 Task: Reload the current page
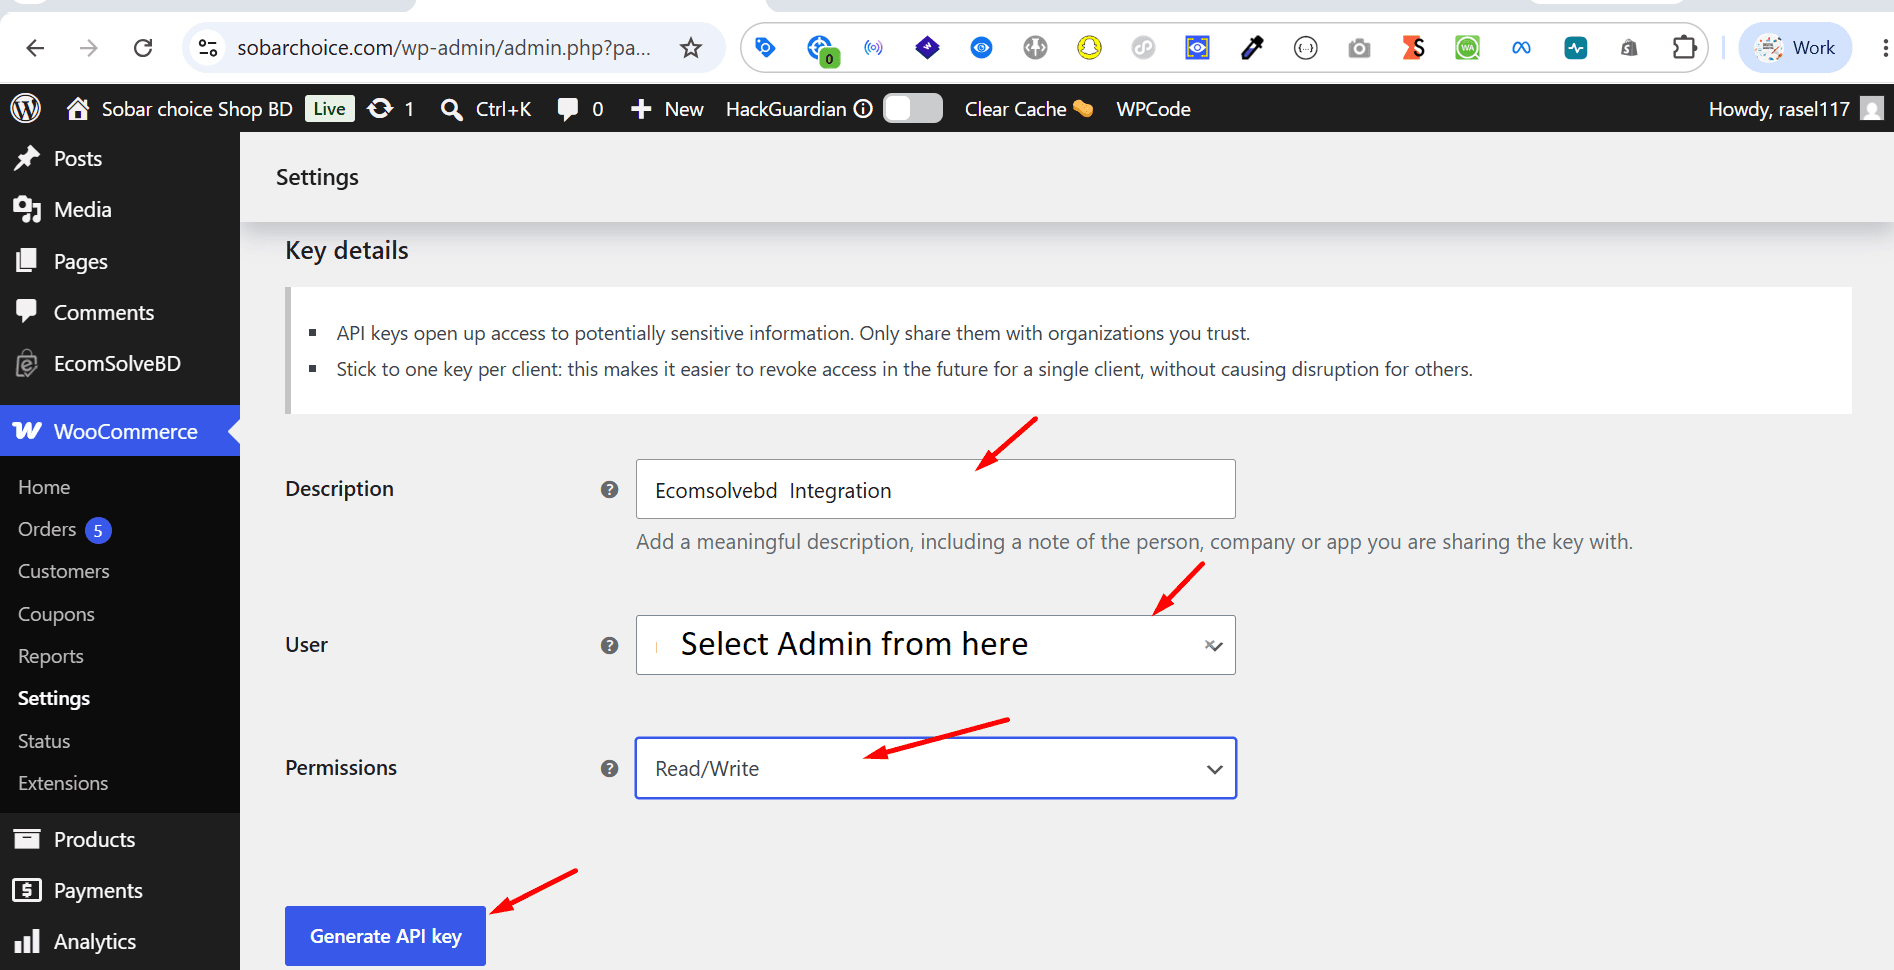click(x=143, y=48)
